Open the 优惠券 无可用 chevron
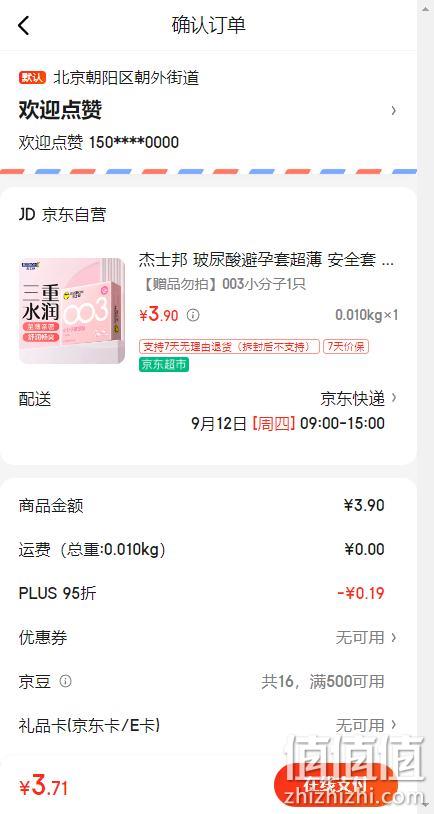 (394, 637)
